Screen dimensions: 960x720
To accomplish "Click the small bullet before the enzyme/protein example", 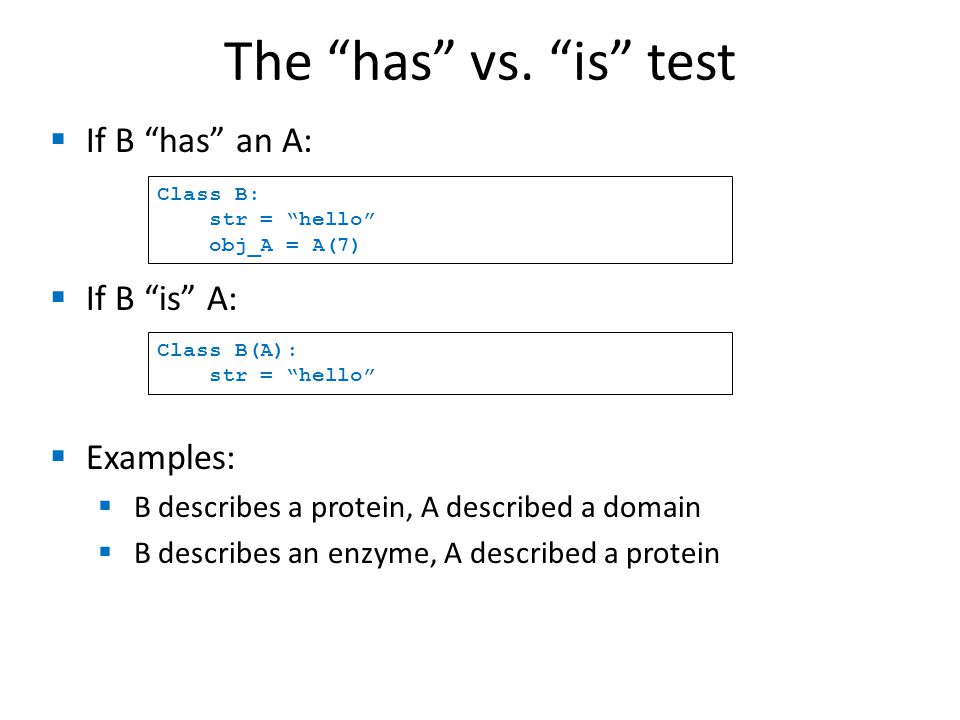I will 105,552.
